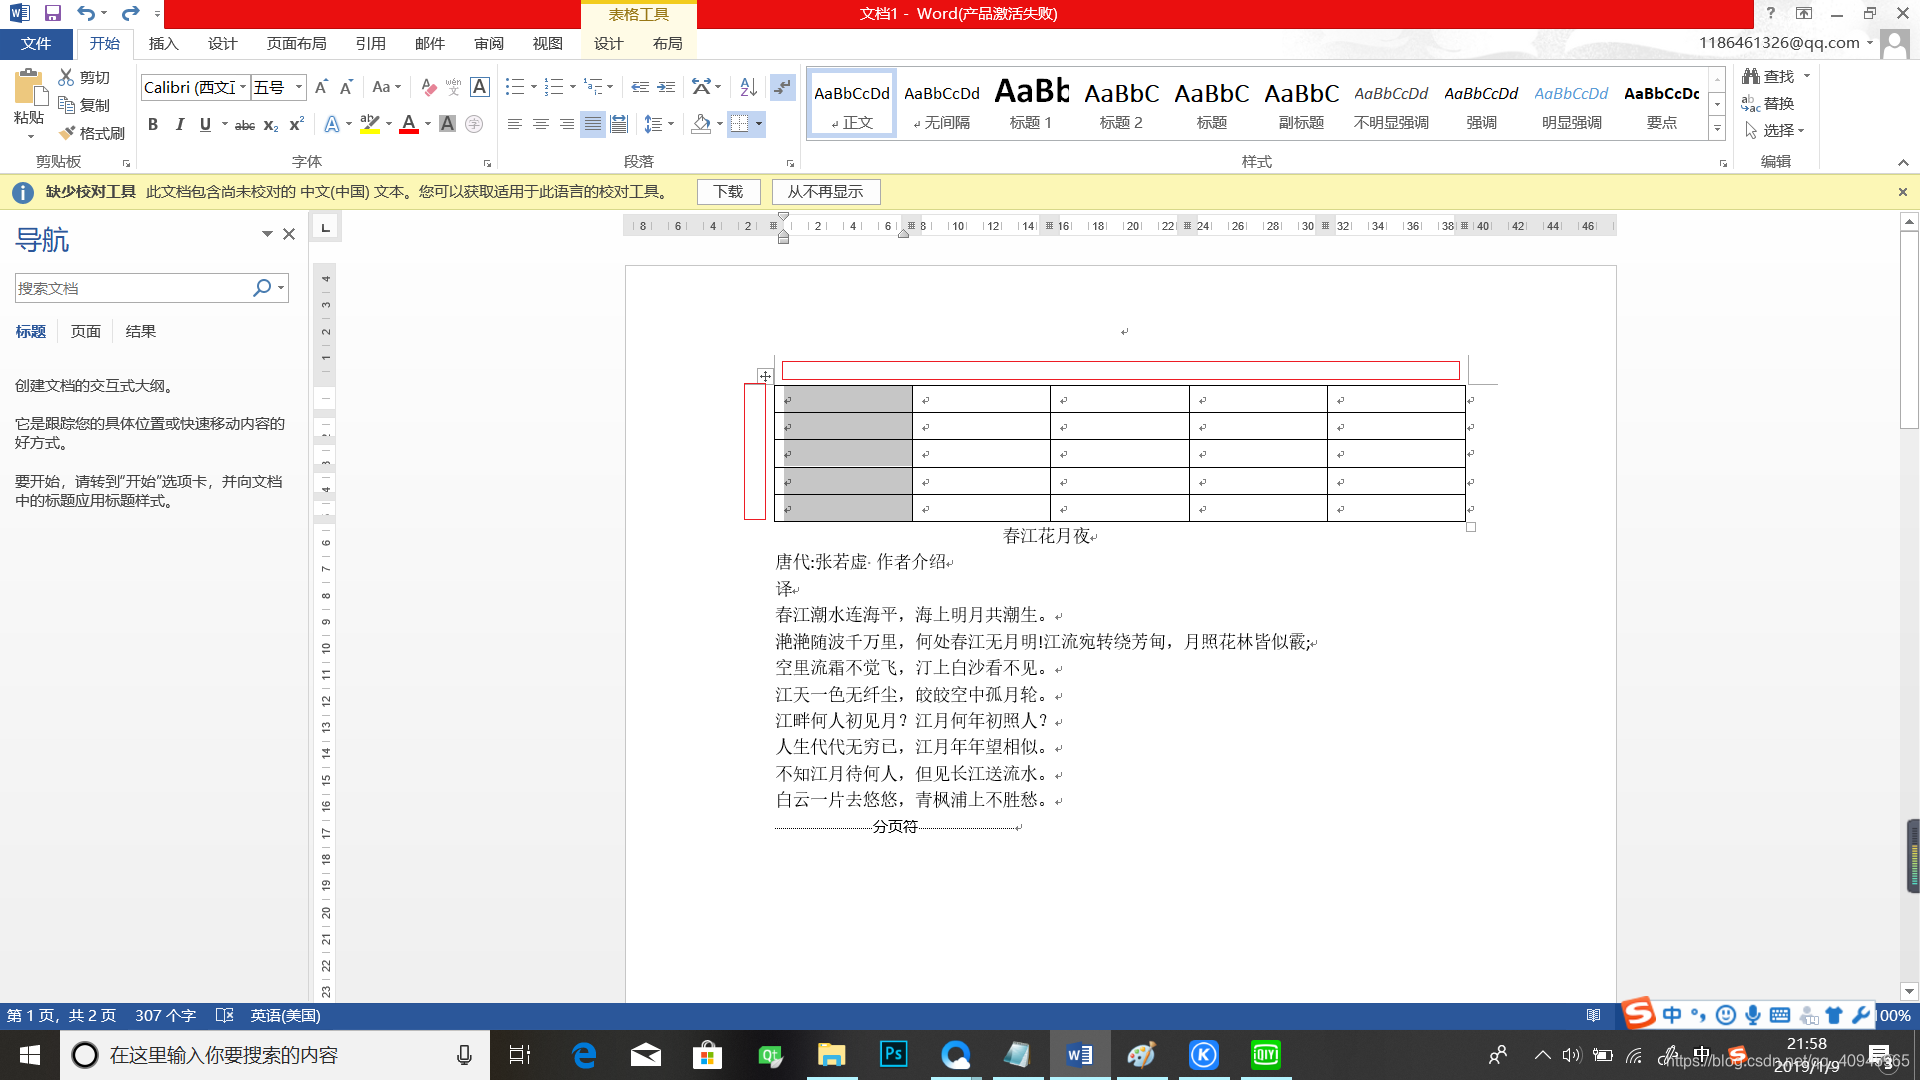
Task: Apply the Heading 1 style
Action: click(x=1031, y=104)
